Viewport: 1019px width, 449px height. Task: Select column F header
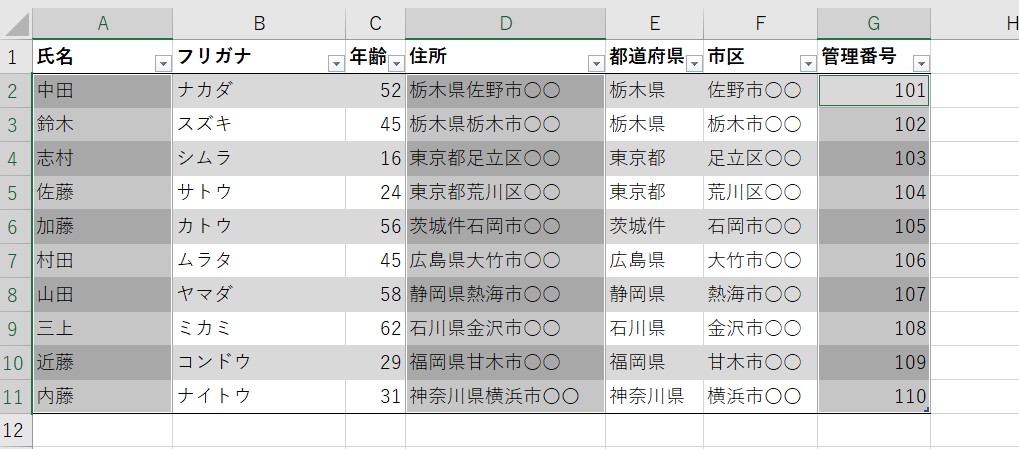(x=760, y=24)
